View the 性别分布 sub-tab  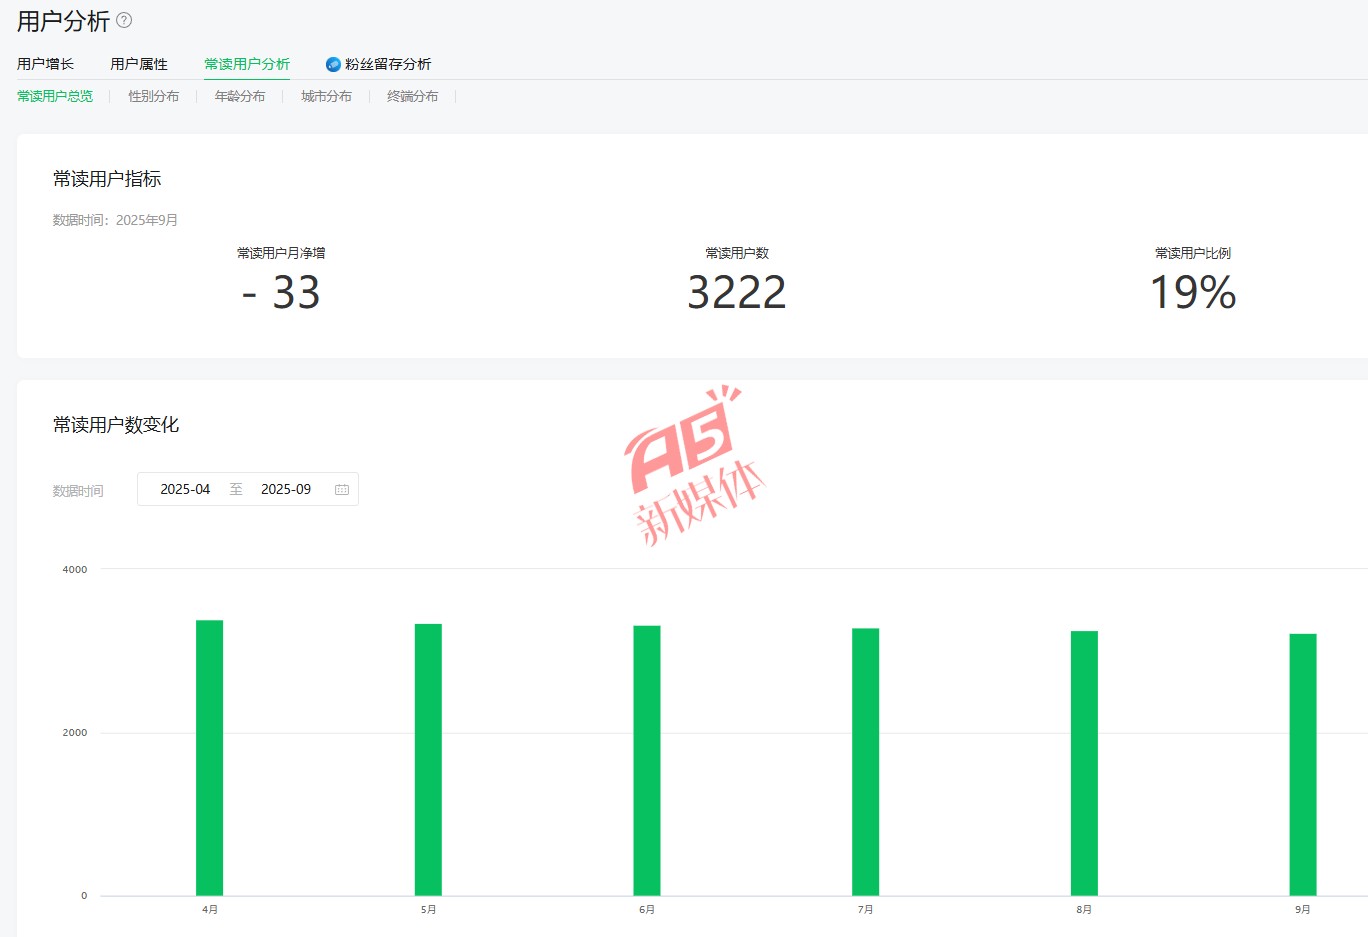coord(154,96)
